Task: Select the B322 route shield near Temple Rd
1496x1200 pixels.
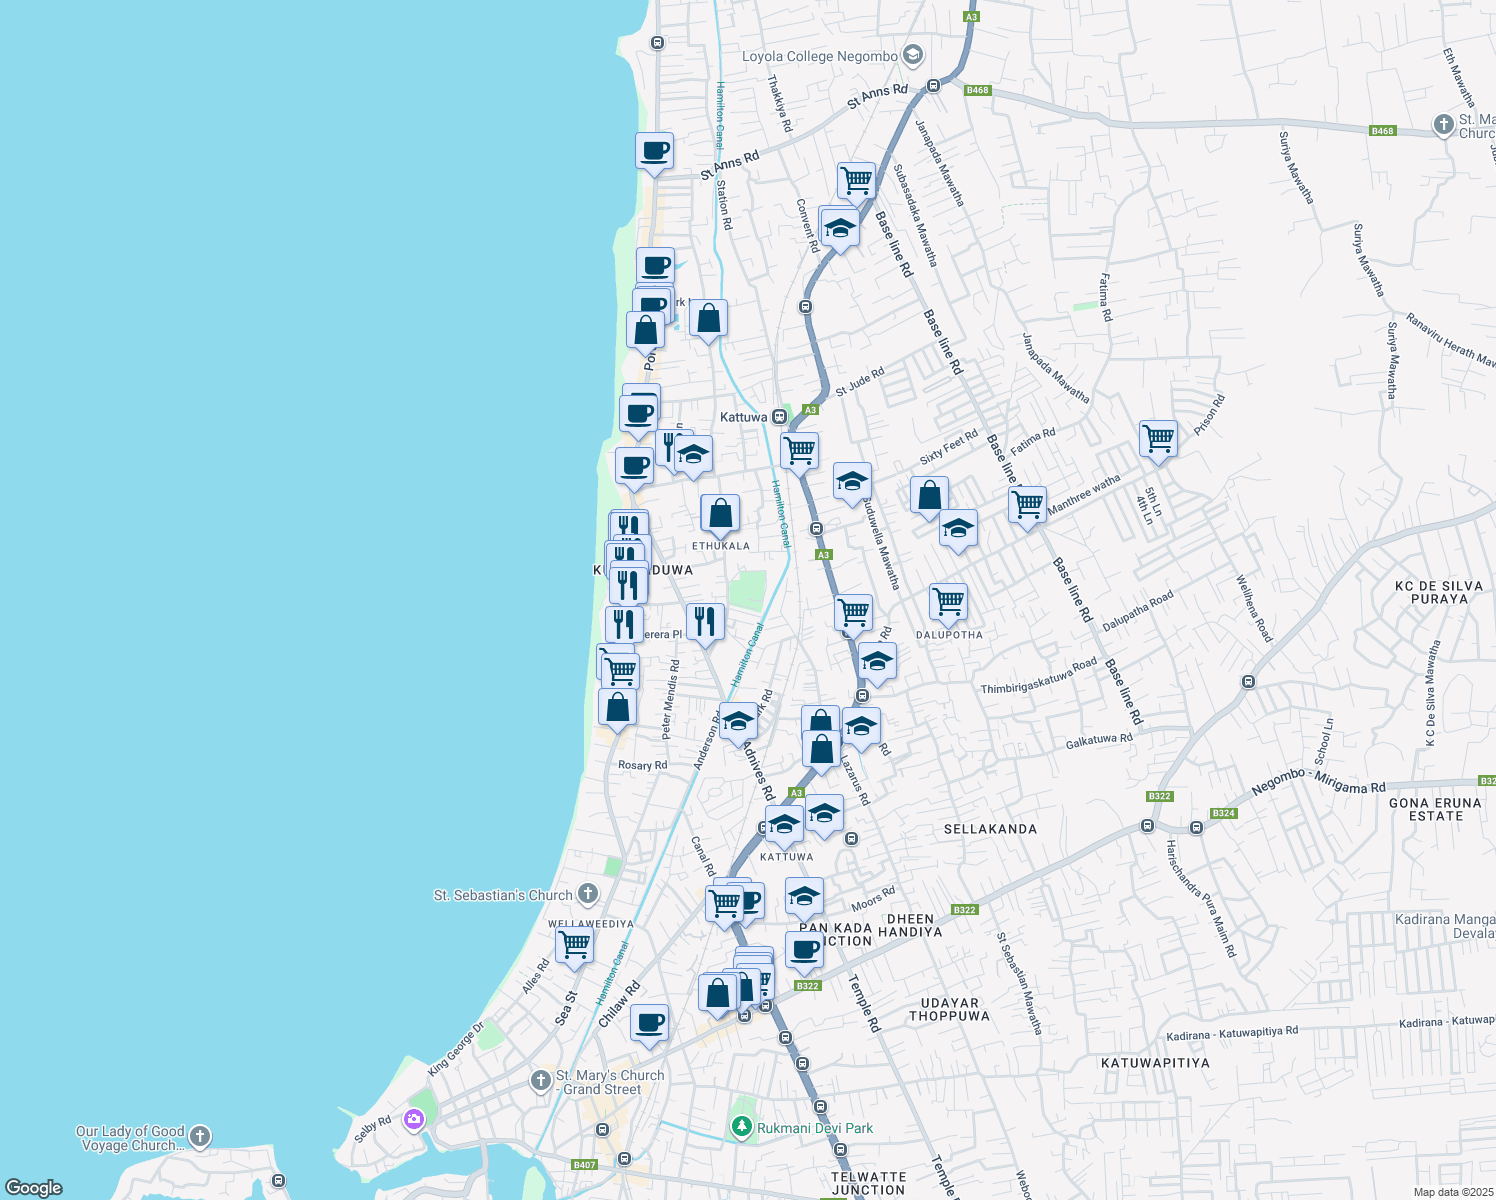Action: [x=806, y=987]
